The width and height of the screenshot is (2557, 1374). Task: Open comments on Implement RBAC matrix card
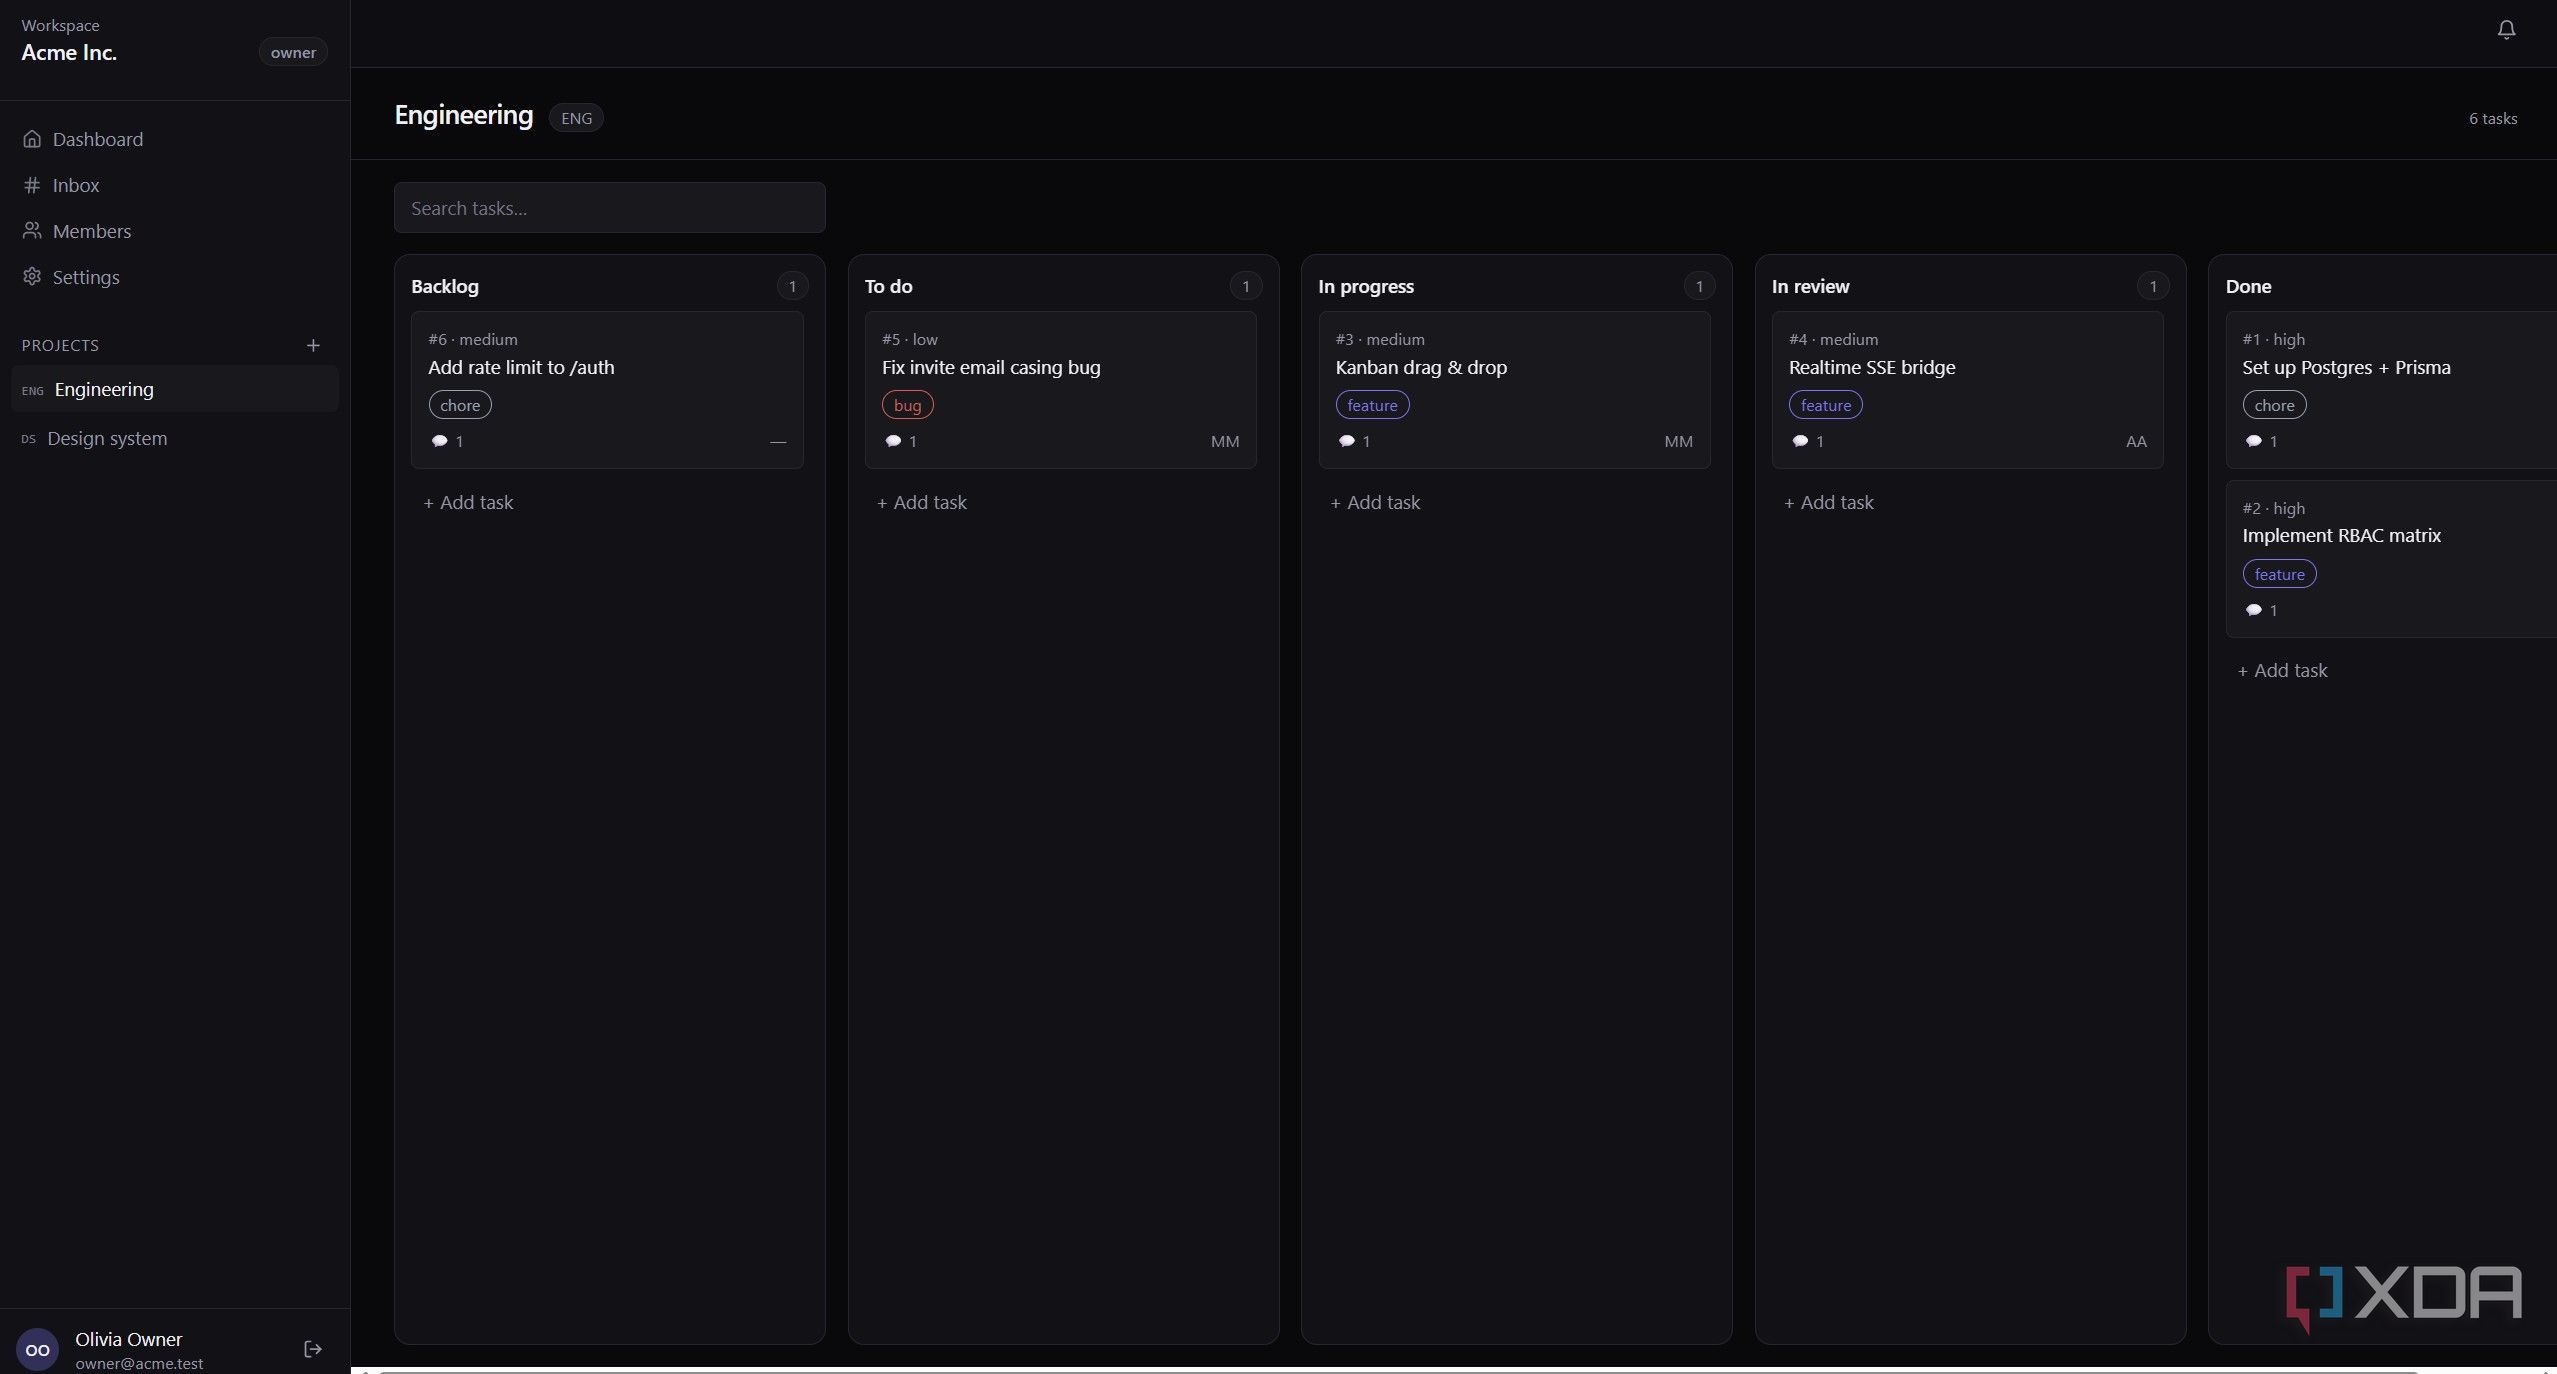click(2261, 610)
